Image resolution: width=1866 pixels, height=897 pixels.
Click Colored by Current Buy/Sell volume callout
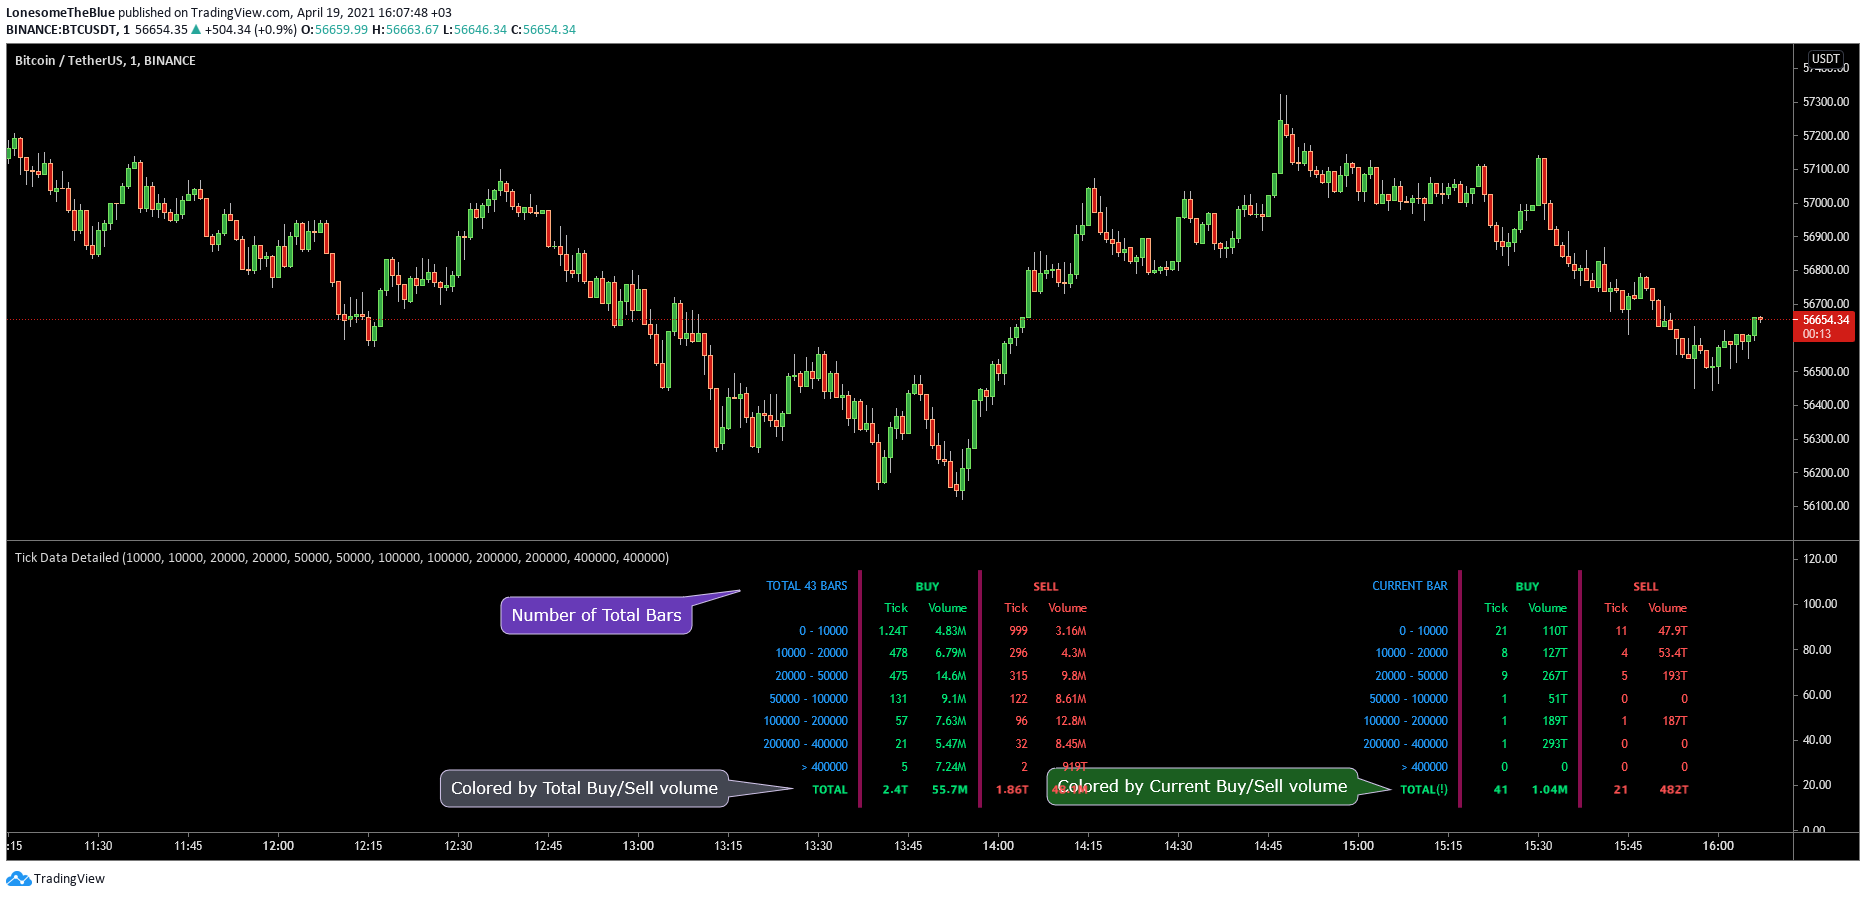[x=1202, y=786]
